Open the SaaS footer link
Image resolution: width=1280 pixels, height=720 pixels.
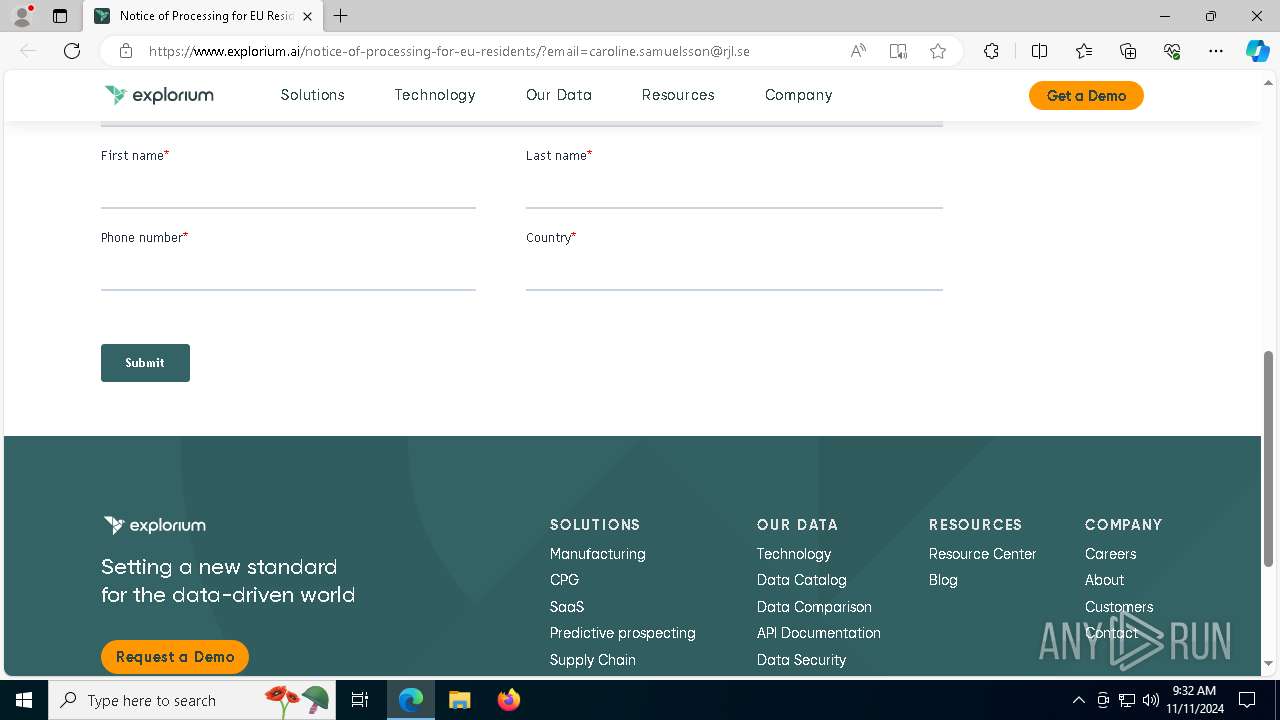pyautogui.click(x=567, y=607)
